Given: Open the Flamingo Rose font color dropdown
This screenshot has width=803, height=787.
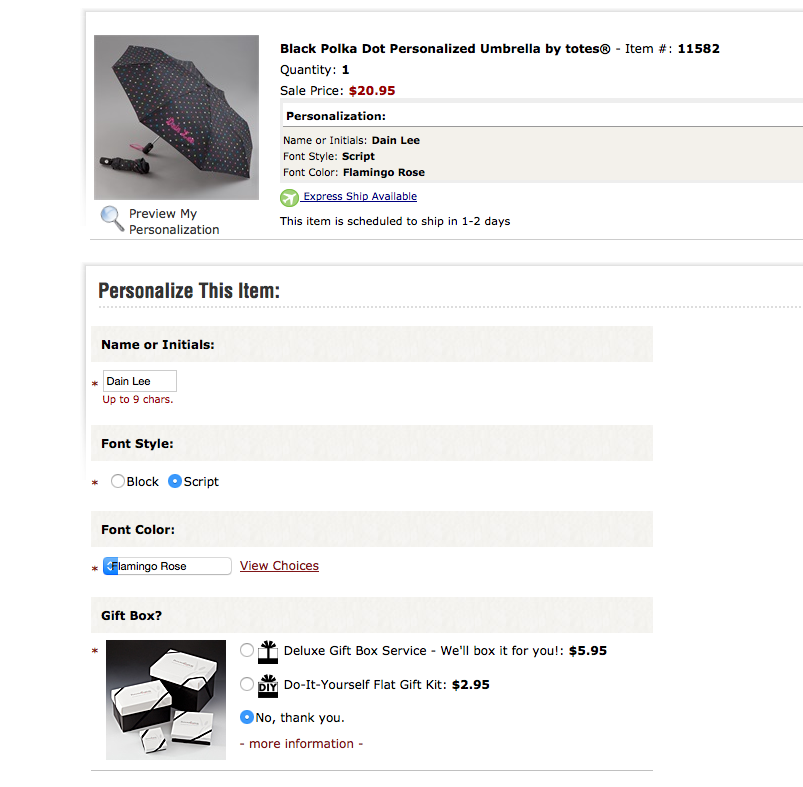Looking at the screenshot, I should [x=167, y=566].
